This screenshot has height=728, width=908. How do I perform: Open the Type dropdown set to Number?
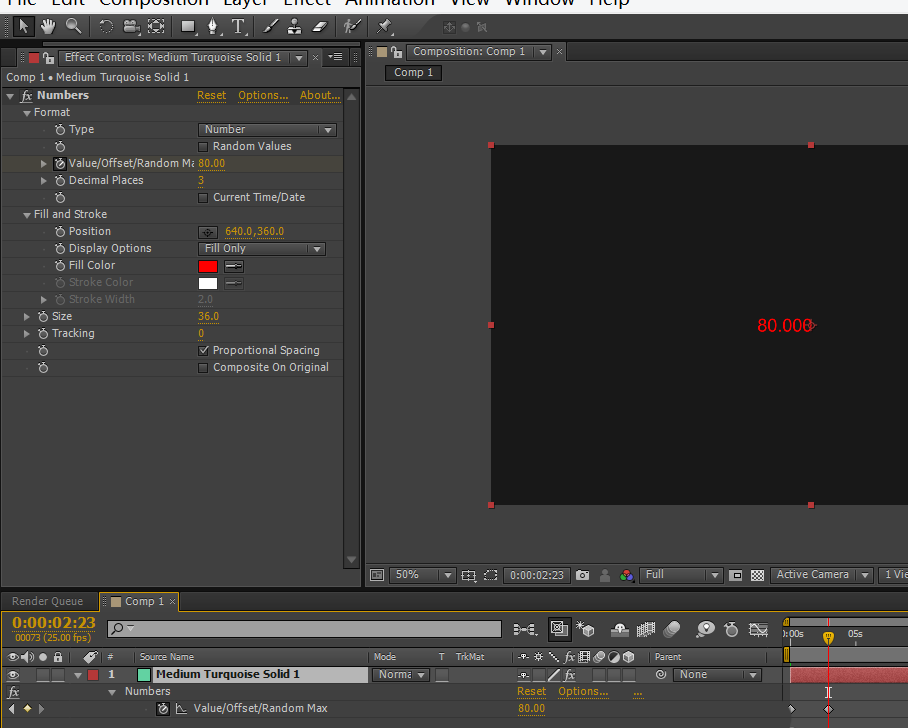coord(267,130)
